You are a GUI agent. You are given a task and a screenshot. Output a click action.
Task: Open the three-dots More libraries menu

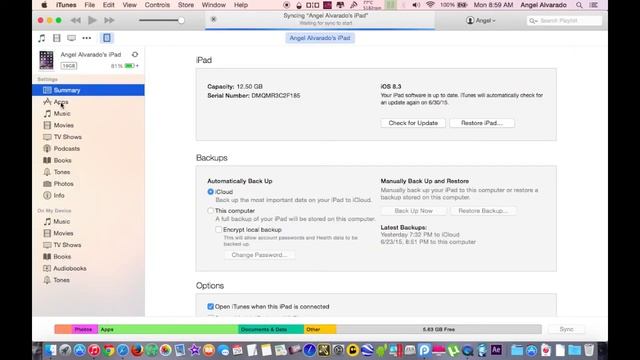click(x=87, y=38)
